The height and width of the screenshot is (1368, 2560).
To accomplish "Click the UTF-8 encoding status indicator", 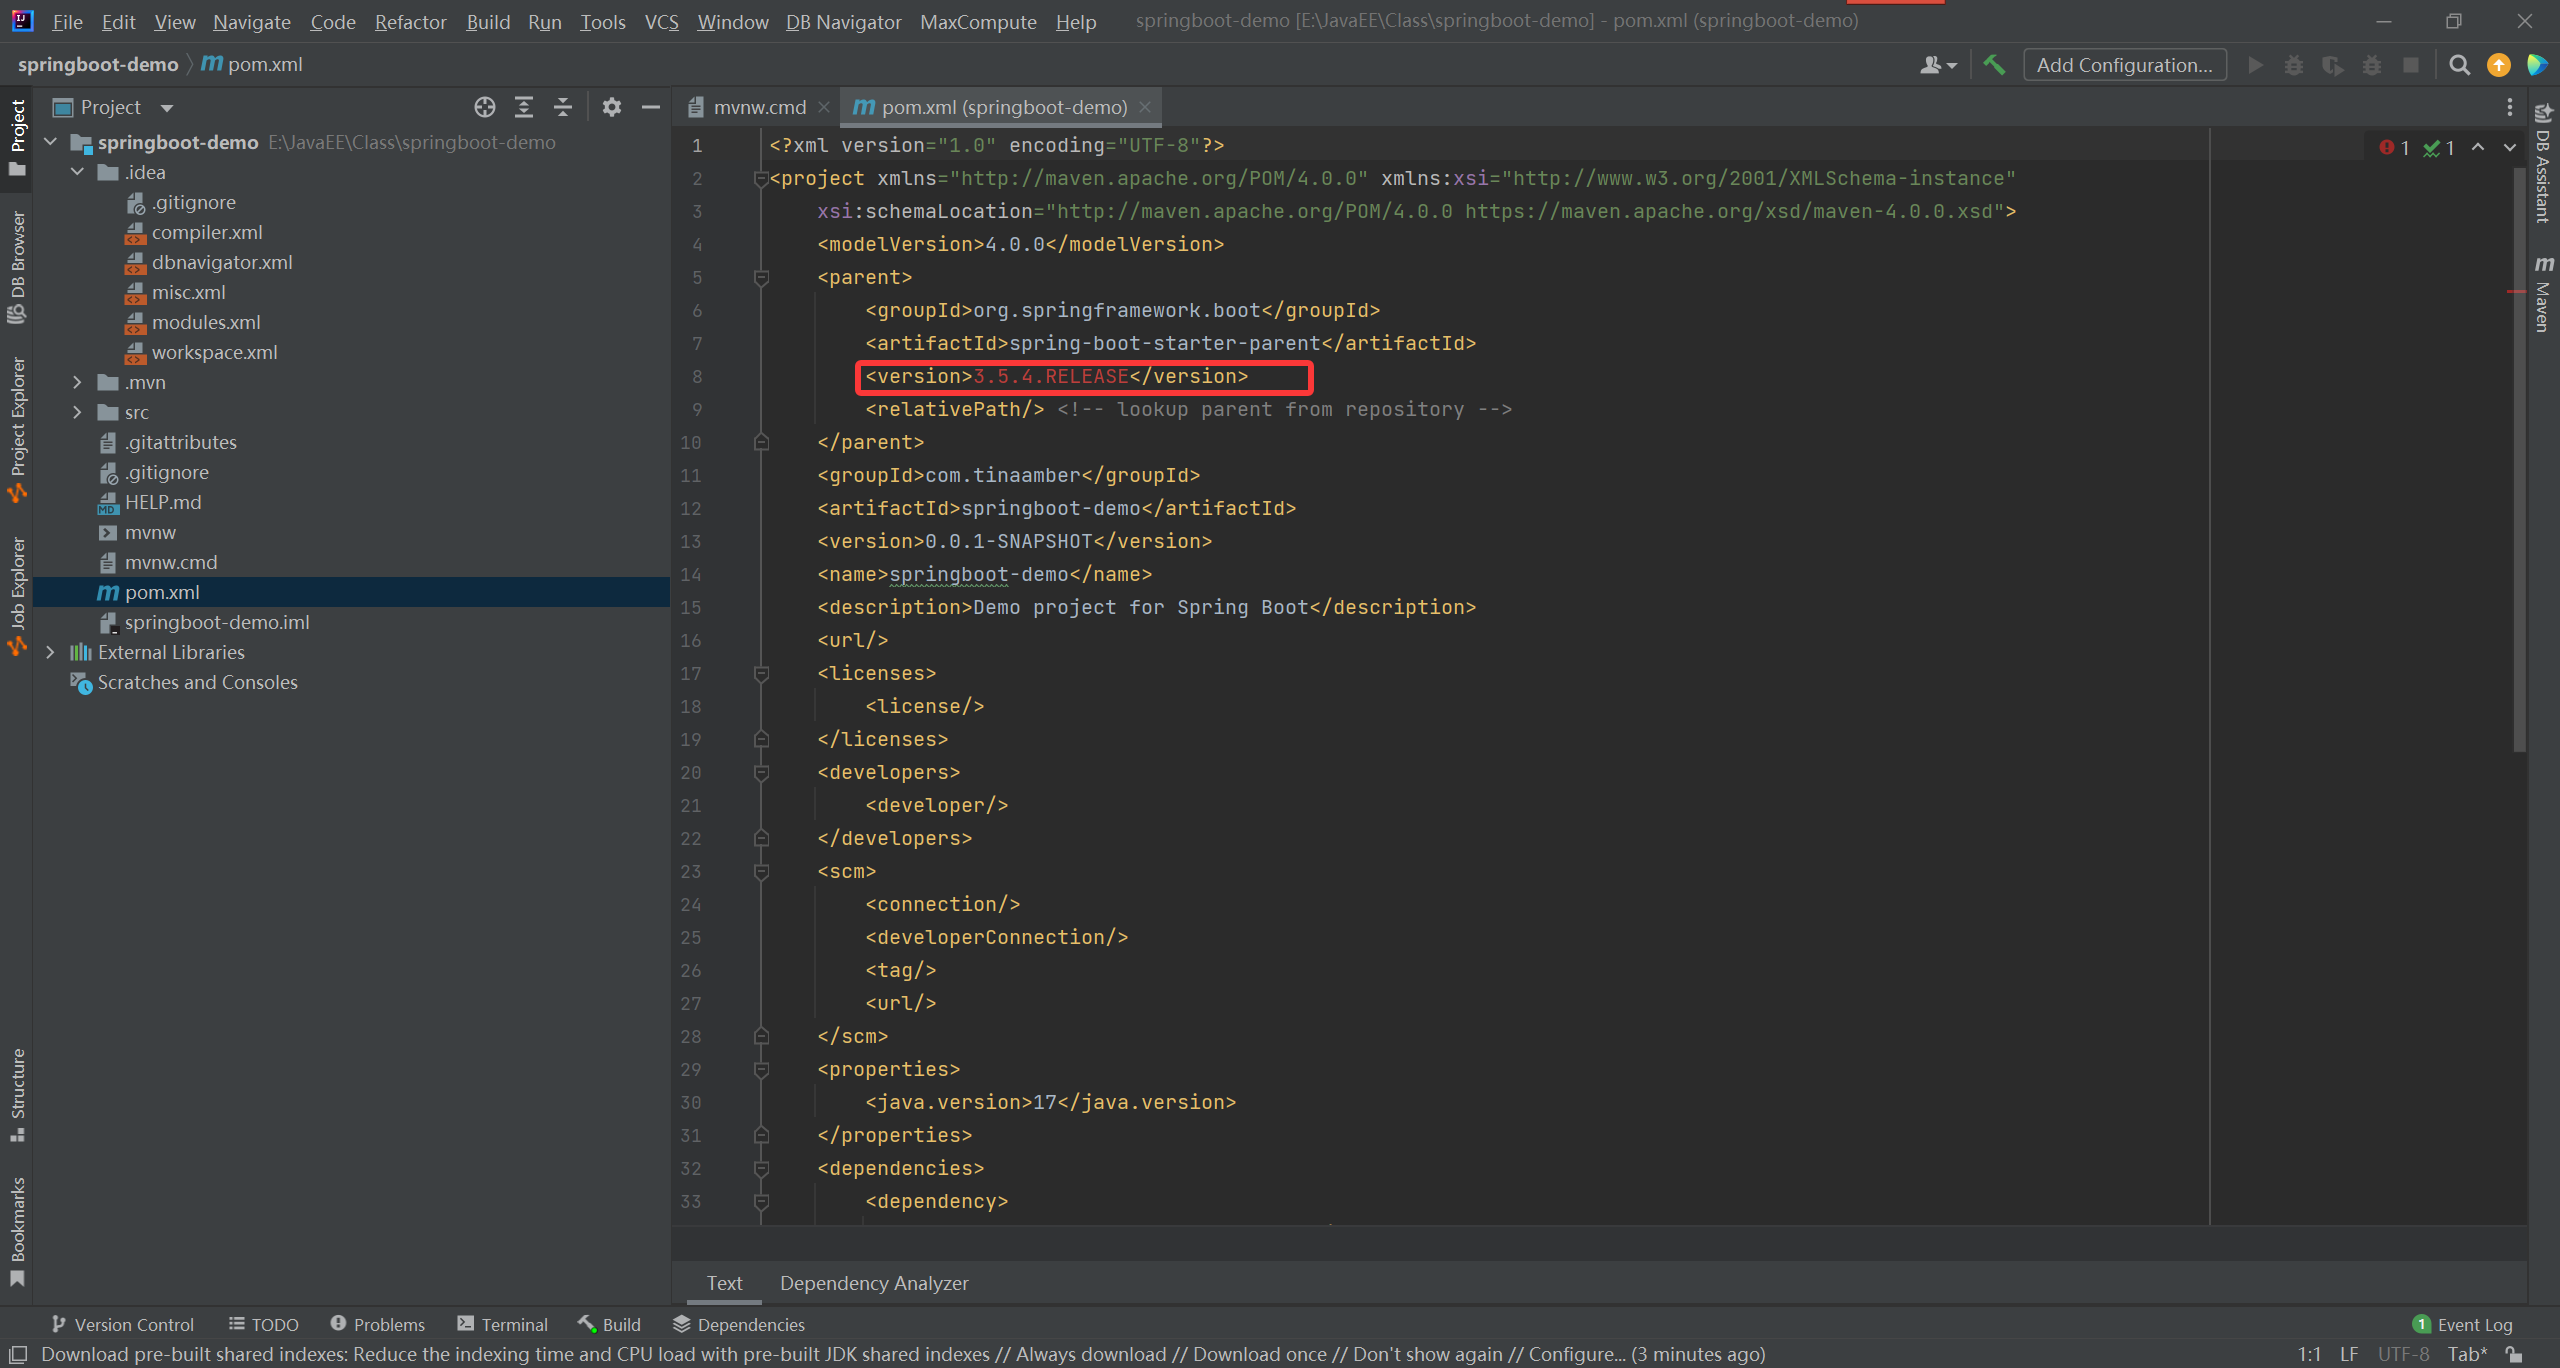I will pos(2403,1354).
